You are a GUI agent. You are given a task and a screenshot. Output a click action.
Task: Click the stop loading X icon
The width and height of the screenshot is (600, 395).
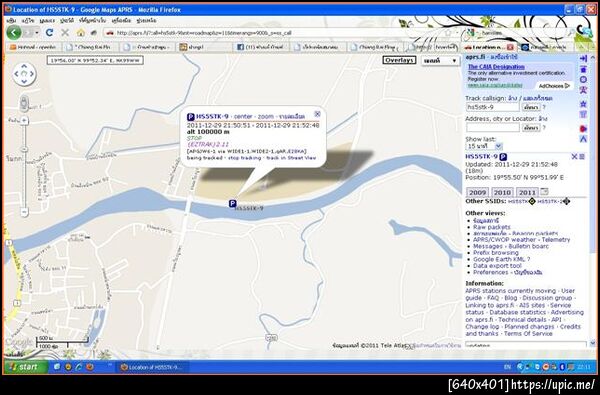coord(65,33)
